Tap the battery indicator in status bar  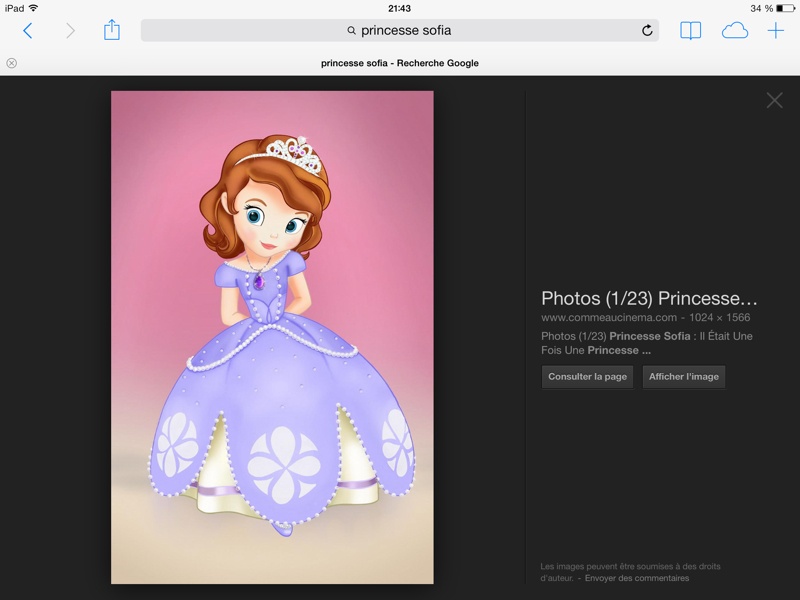coord(786,8)
